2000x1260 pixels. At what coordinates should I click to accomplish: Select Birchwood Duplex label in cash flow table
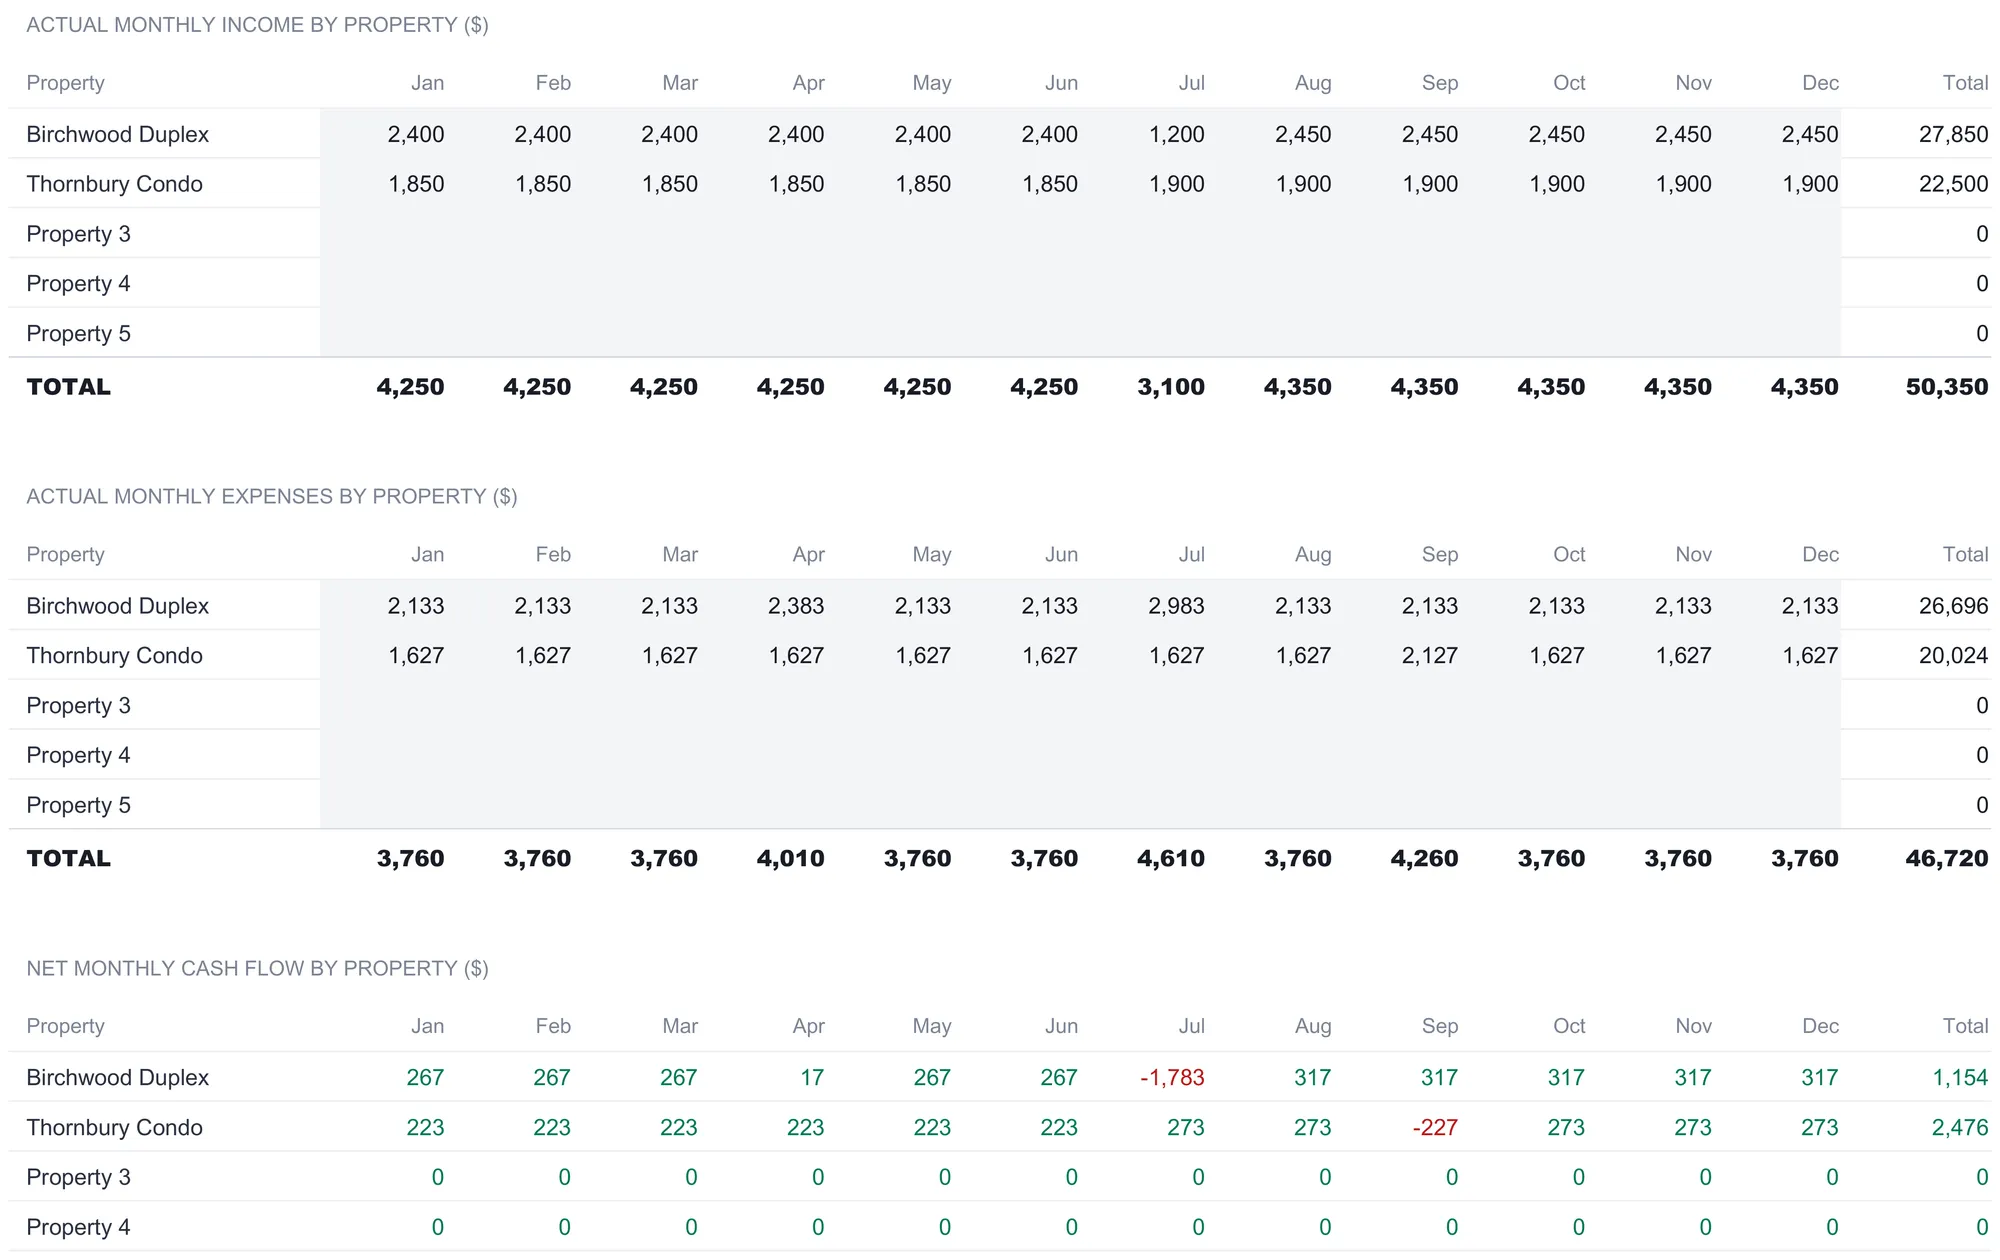pyautogui.click(x=117, y=1078)
